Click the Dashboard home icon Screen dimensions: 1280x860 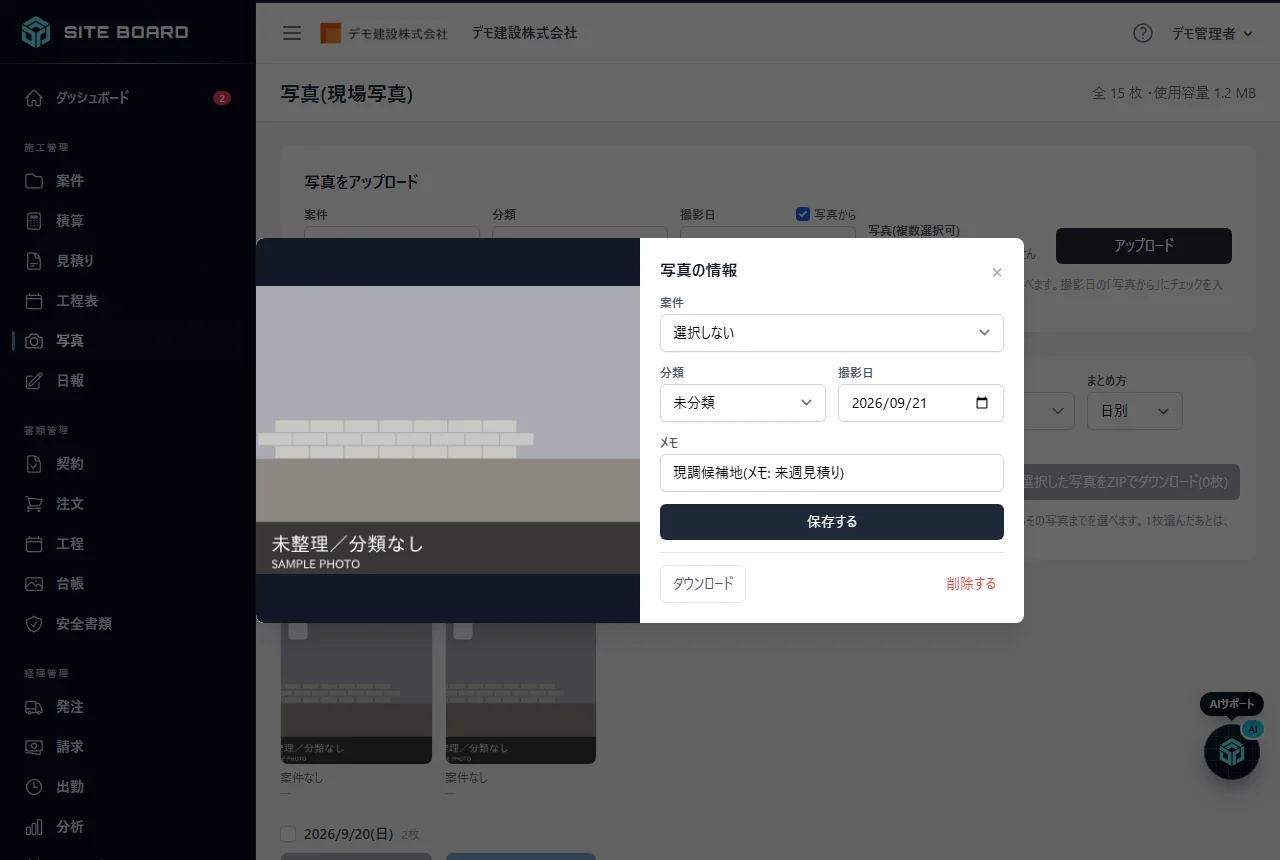(34, 98)
